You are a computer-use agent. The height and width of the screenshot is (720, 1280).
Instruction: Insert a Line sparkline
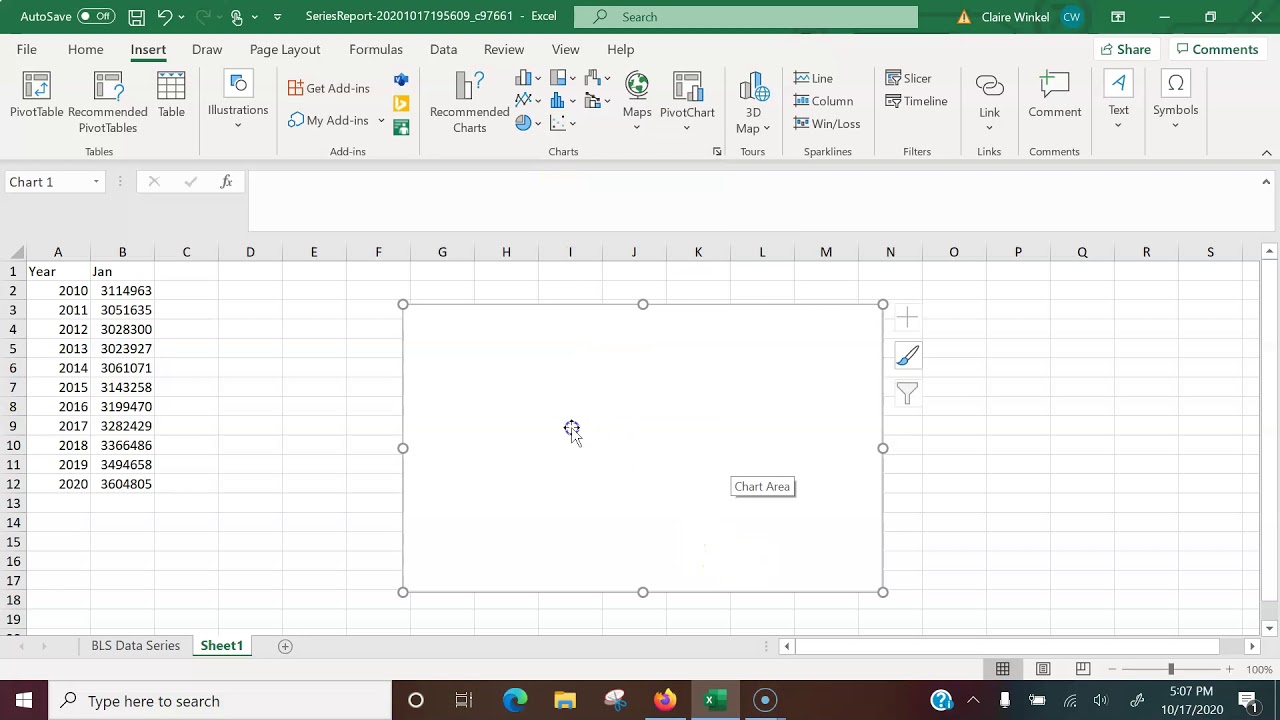point(813,78)
